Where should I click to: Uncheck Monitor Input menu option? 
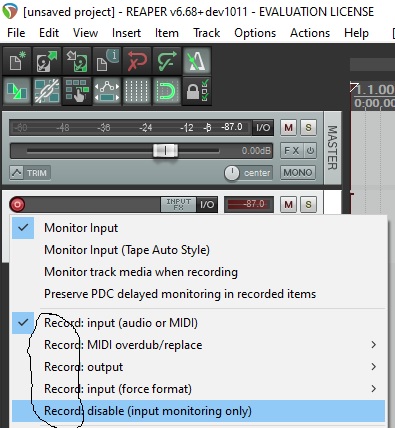point(198,228)
